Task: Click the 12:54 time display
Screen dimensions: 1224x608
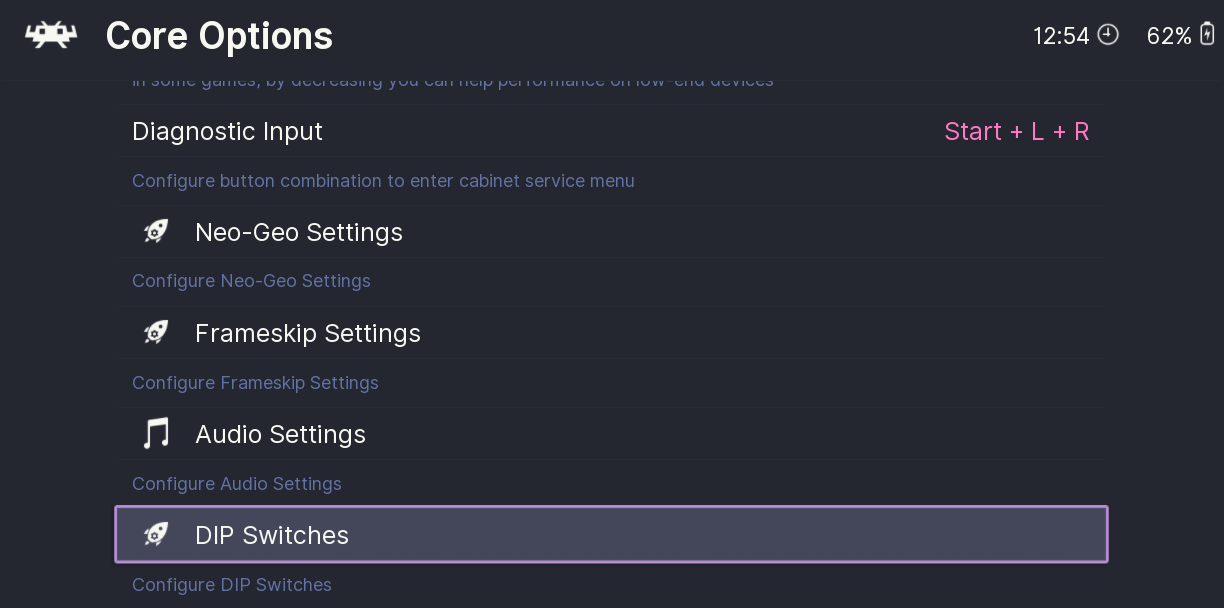Action: (x=1061, y=36)
